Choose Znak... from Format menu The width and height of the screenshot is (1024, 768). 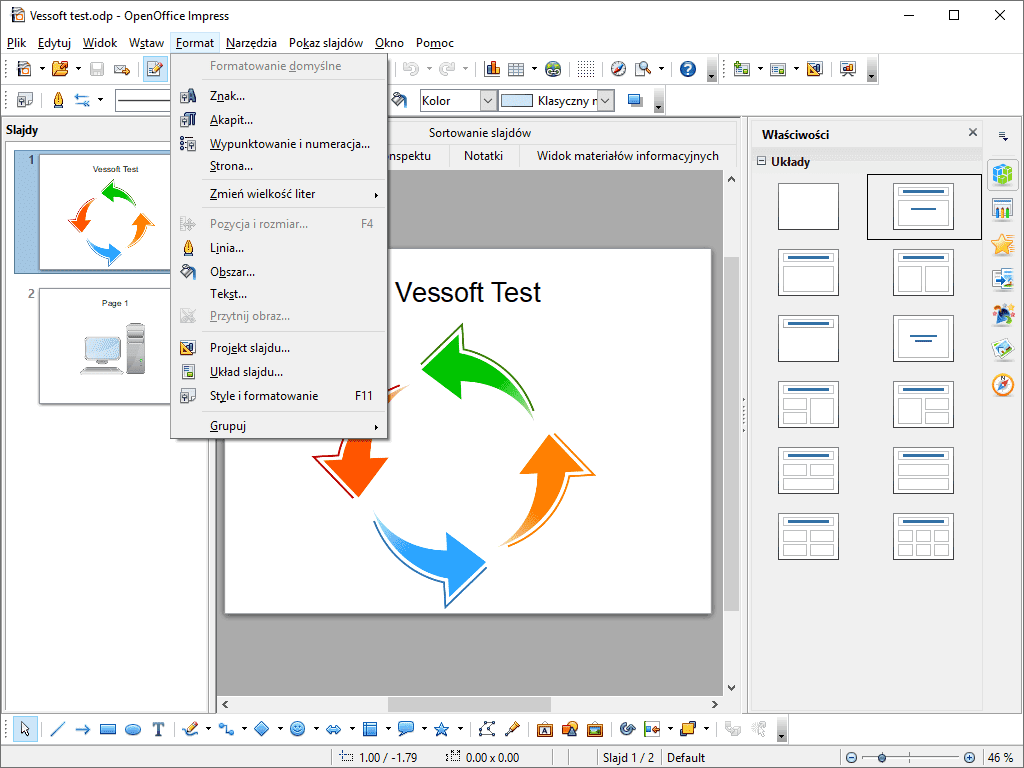(278, 96)
